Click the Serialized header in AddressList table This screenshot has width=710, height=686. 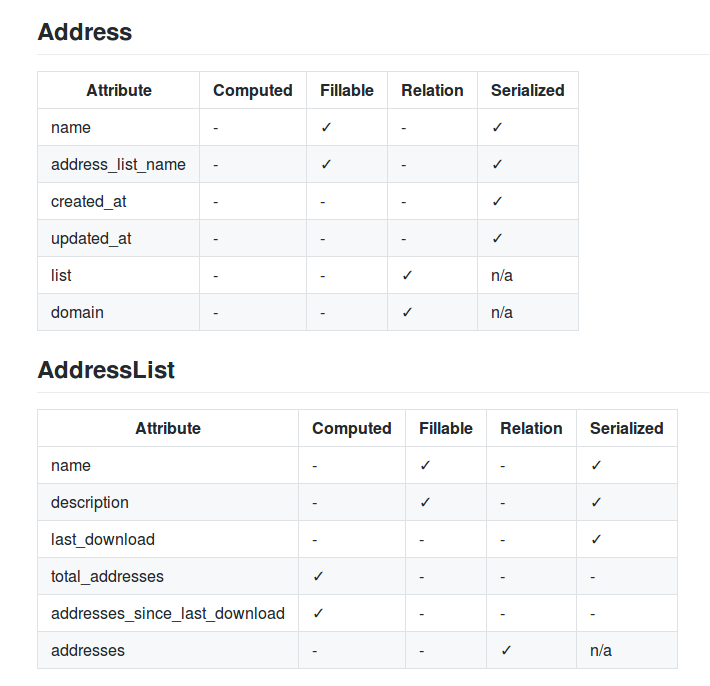(627, 428)
